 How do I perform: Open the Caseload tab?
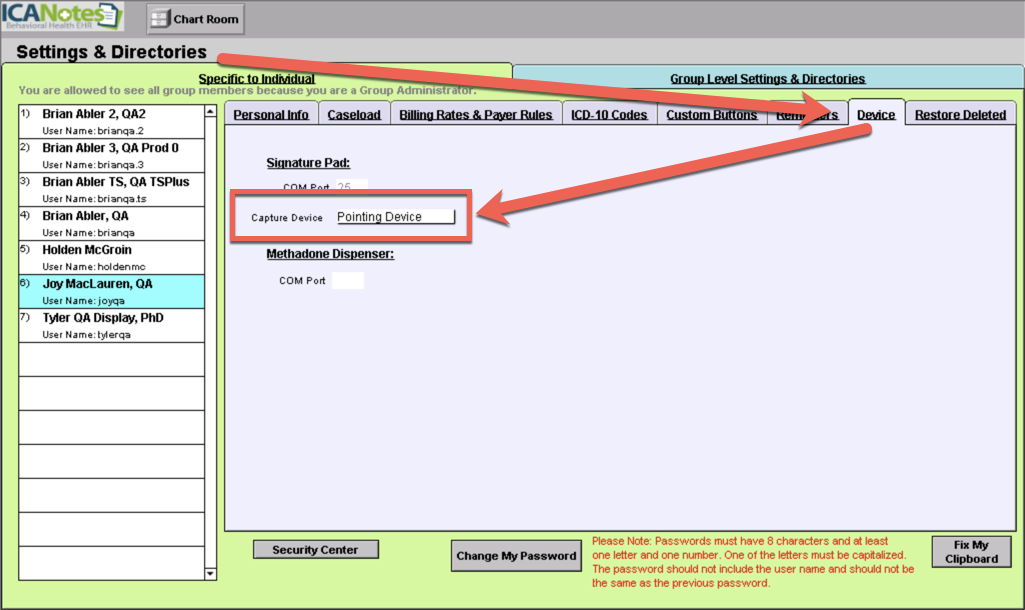[354, 115]
